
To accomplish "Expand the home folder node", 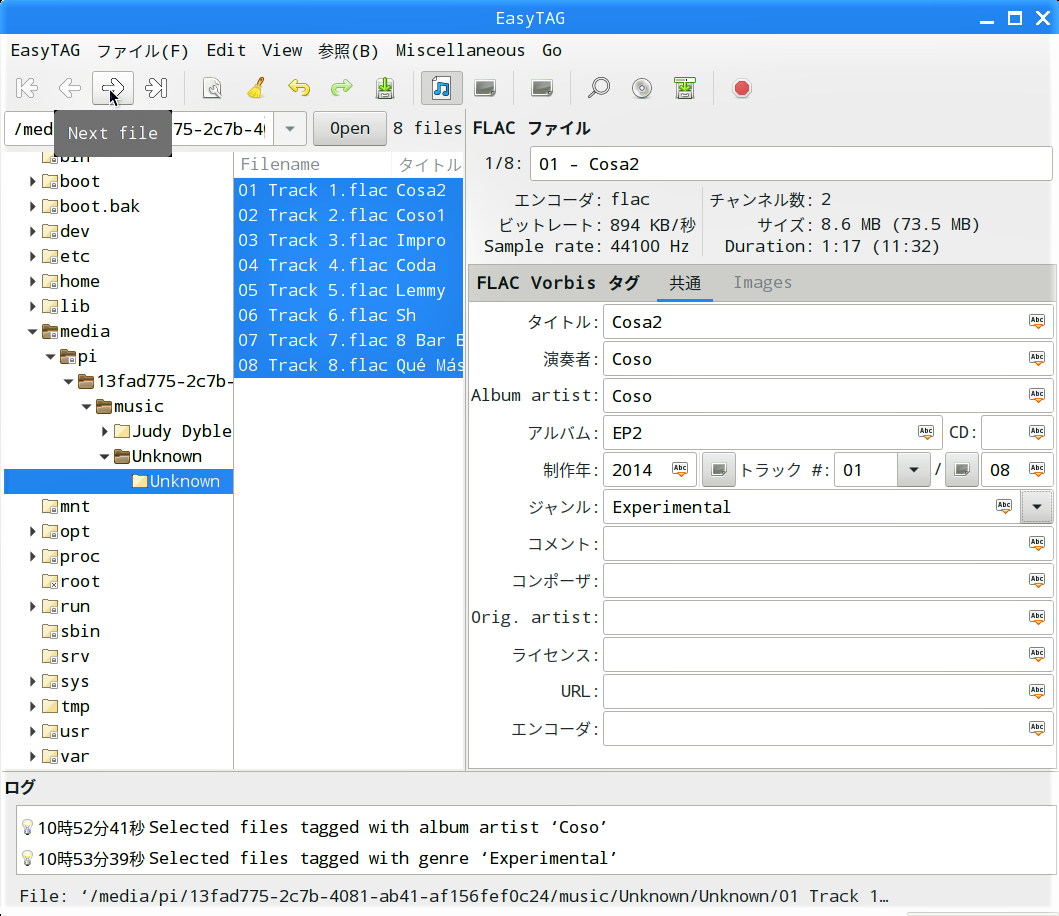I will pyautogui.click(x=32, y=281).
